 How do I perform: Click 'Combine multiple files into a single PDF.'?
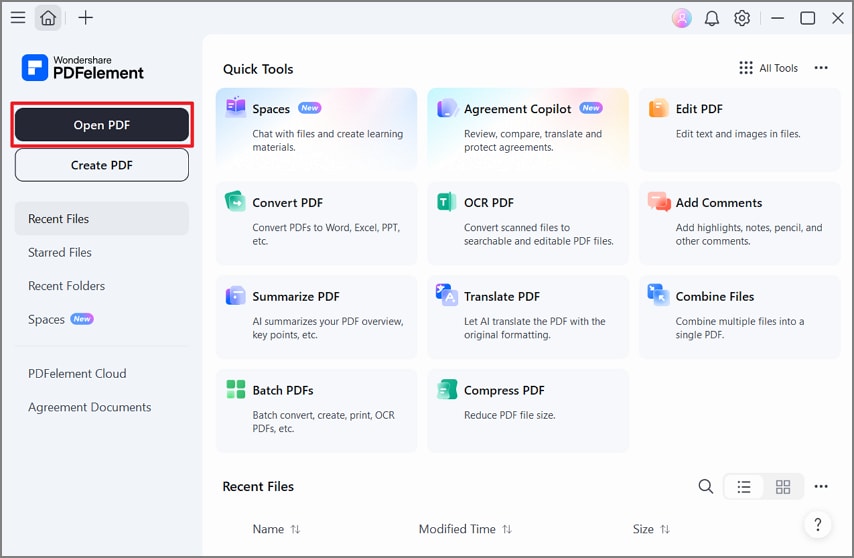point(740,328)
